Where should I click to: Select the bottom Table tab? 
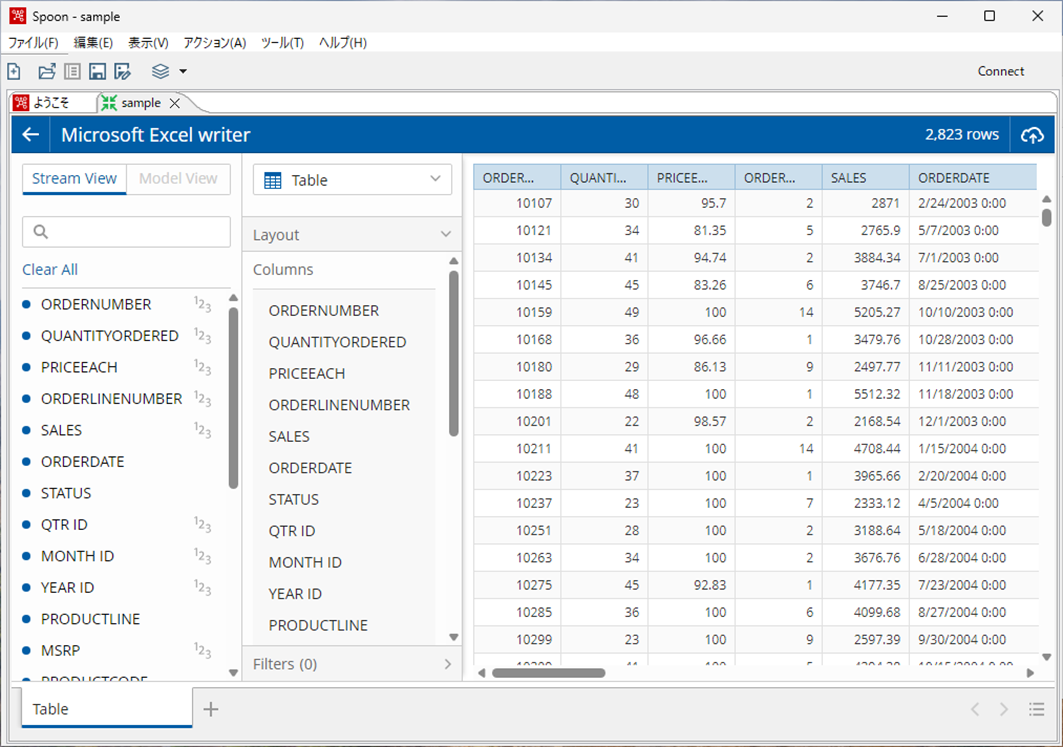click(x=107, y=708)
